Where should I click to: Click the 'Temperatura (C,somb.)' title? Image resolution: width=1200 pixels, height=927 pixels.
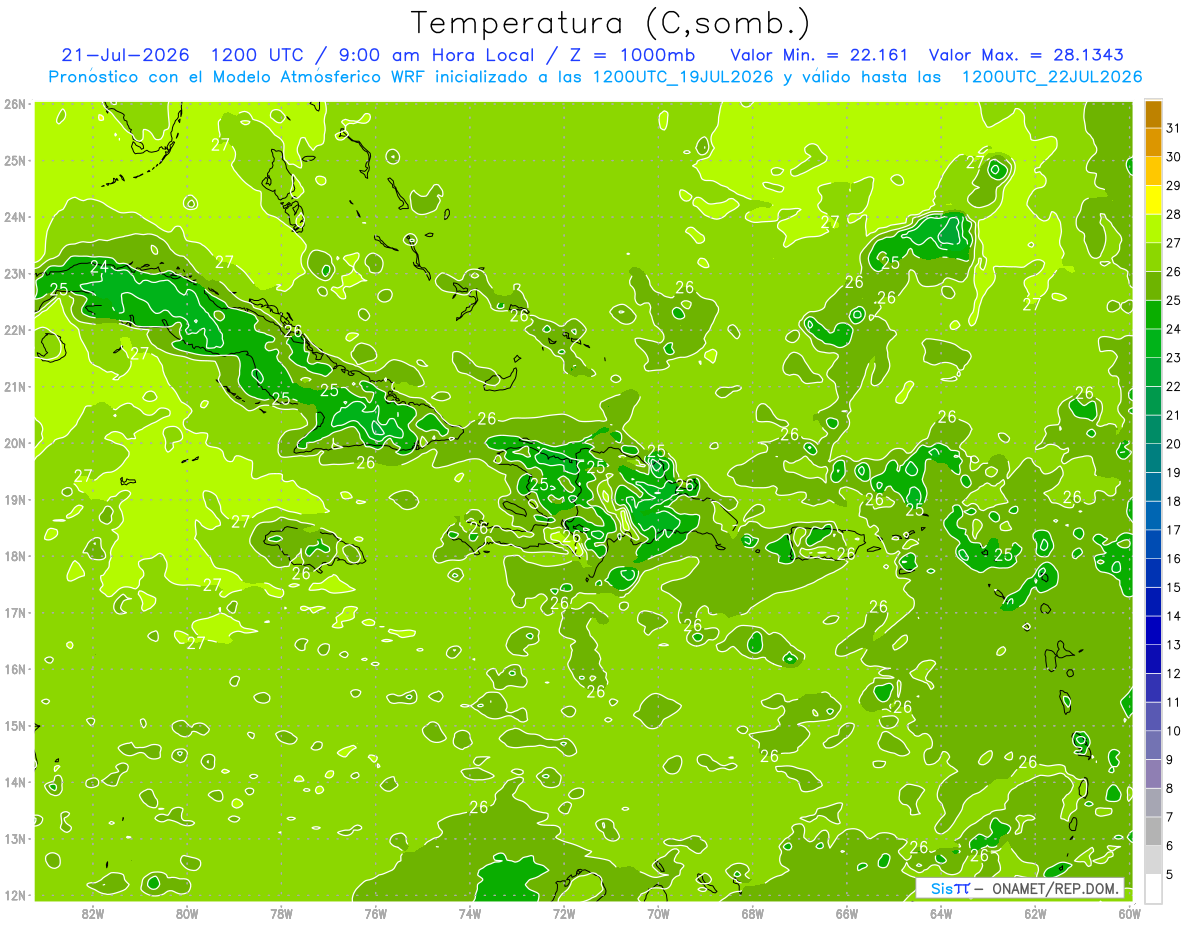(x=611, y=23)
